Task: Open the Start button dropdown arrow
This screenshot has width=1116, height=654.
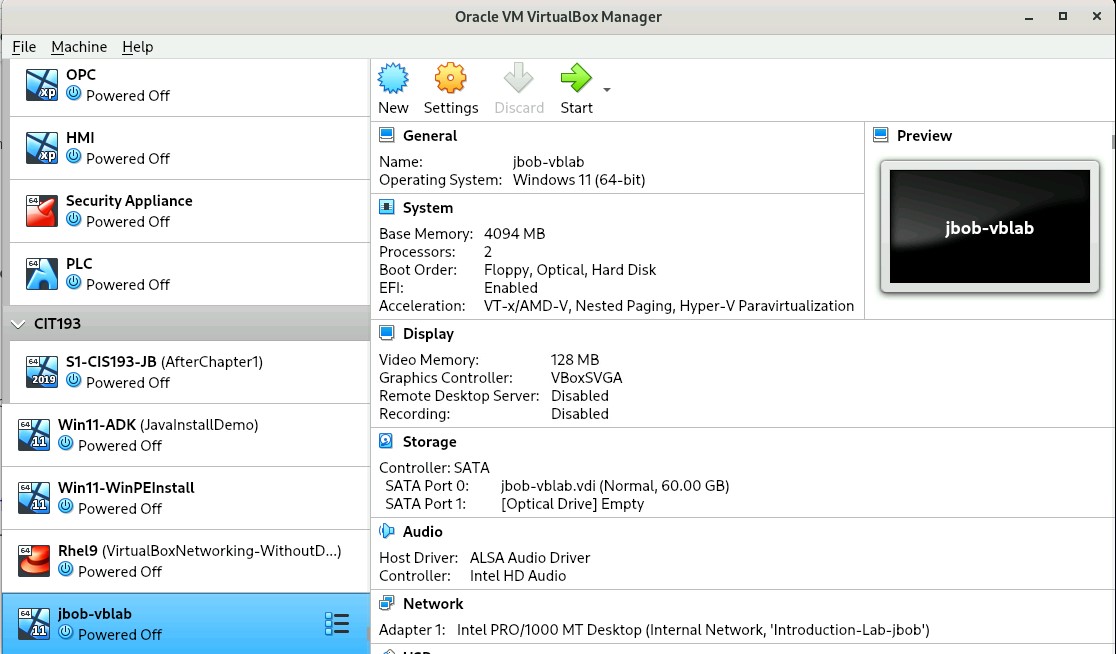Action: pyautogui.click(x=607, y=90)
